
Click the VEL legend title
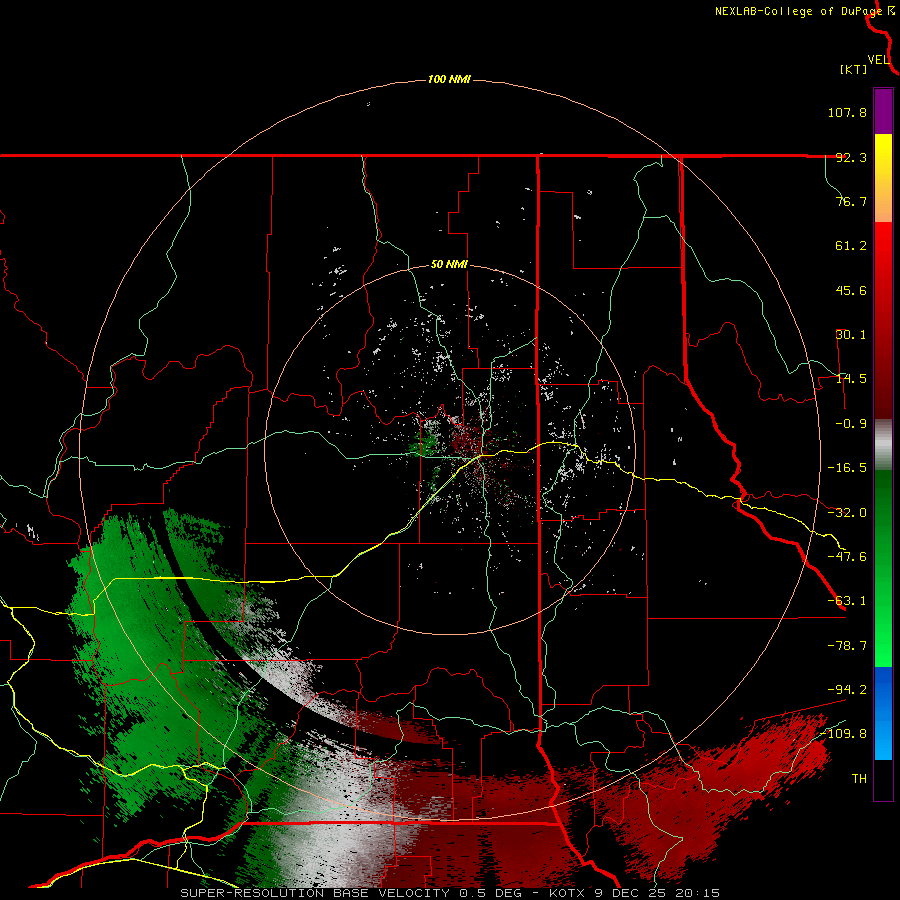(878, 59)
